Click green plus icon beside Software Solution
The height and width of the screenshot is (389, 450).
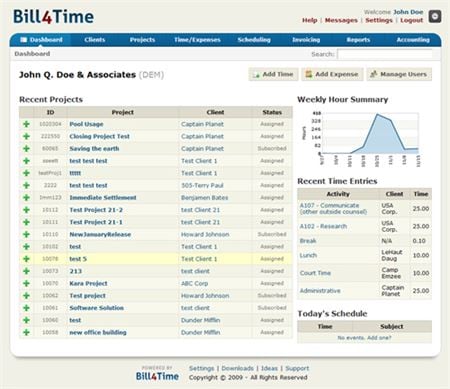click(26, 308)
